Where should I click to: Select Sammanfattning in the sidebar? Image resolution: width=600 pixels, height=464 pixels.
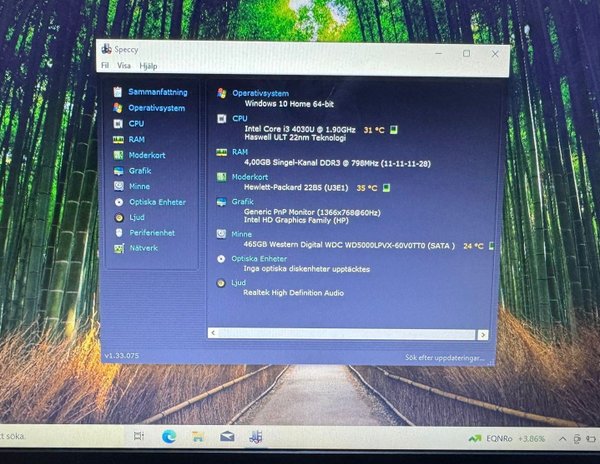click(x=158, y=92)
